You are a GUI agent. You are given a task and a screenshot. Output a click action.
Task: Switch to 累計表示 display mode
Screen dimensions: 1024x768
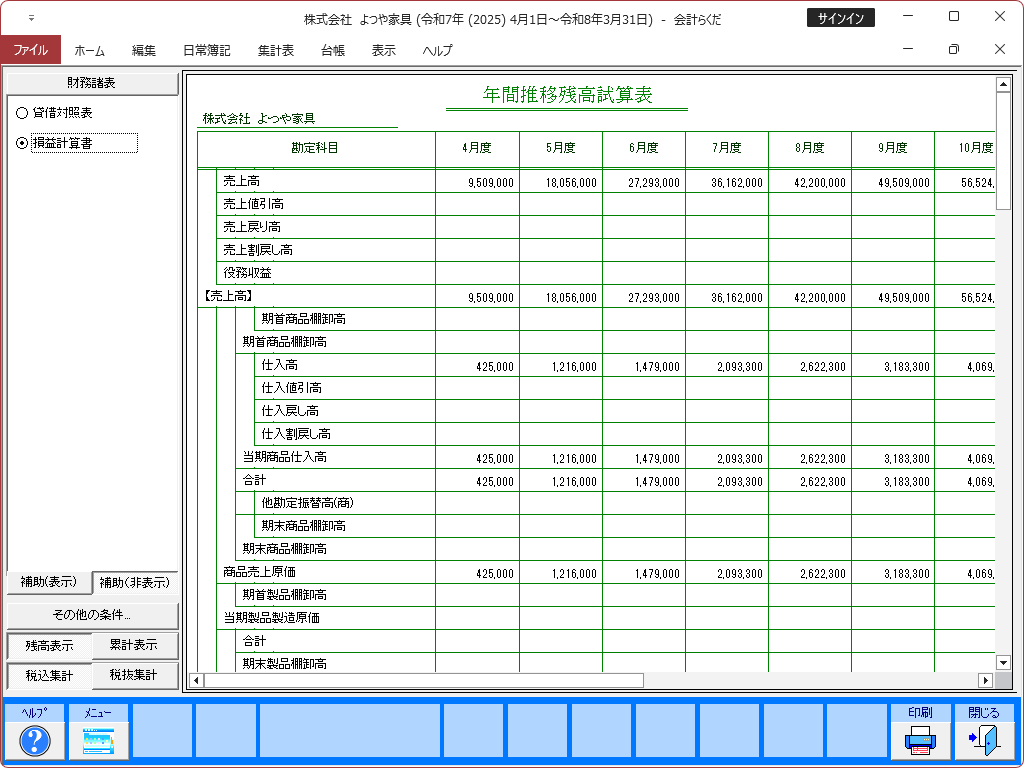pos(135,646)
